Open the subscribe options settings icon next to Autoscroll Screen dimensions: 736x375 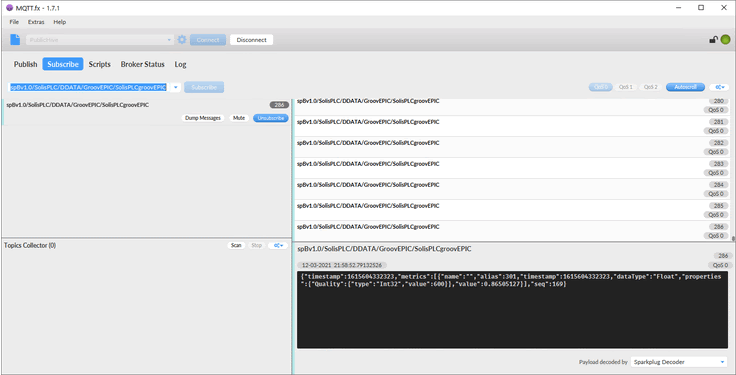pyautogui.click(x=719, y=87)
